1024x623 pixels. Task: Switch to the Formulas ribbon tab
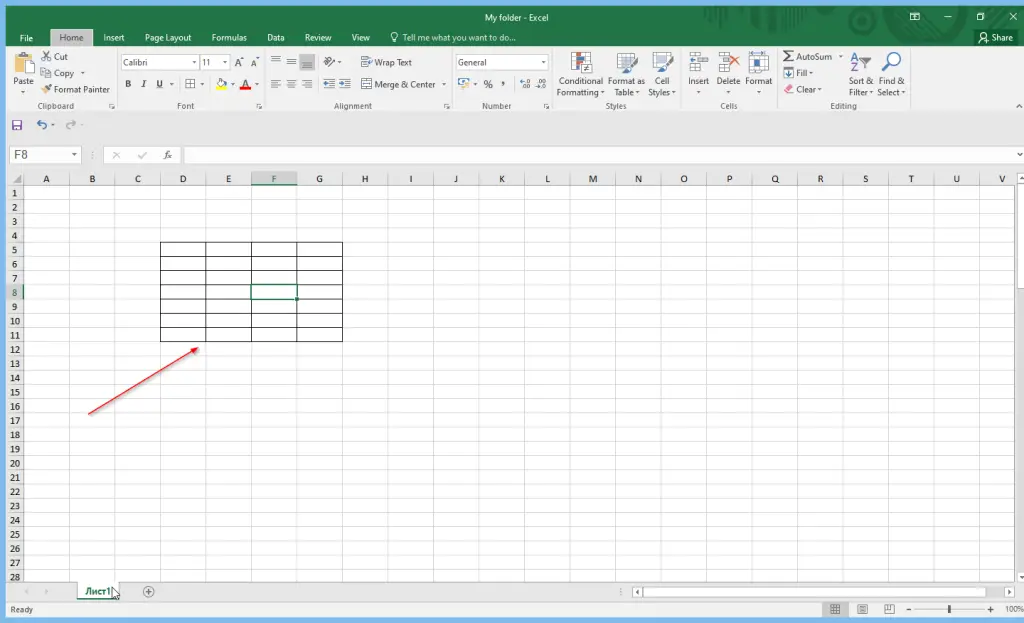[x=229, y=37]
